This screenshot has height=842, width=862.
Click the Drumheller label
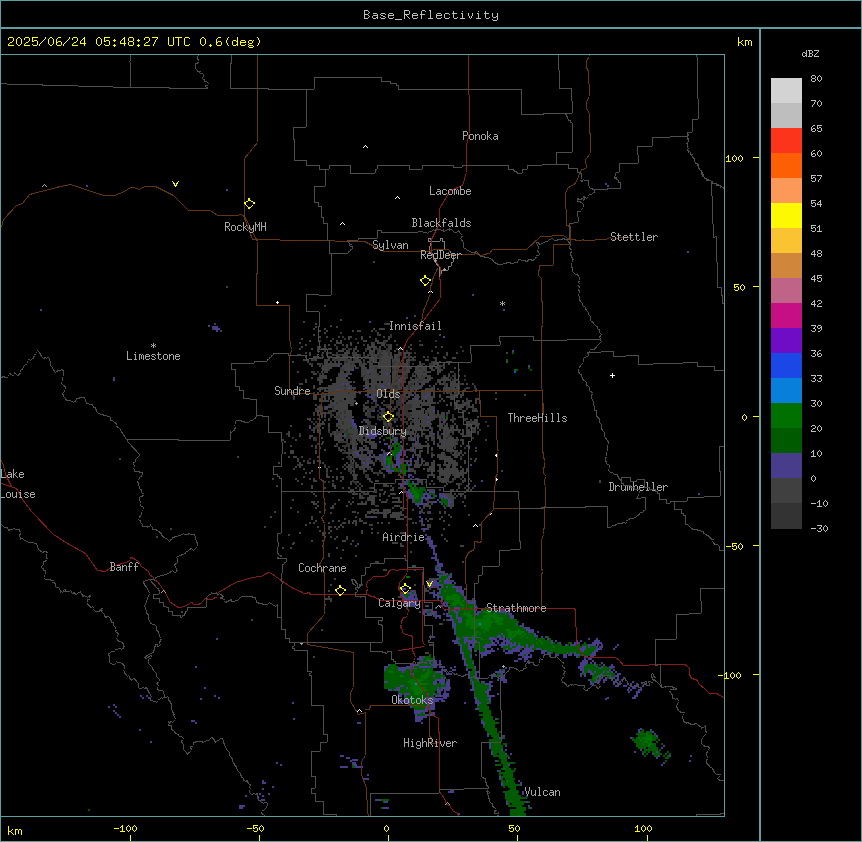[x=638, y=487]
